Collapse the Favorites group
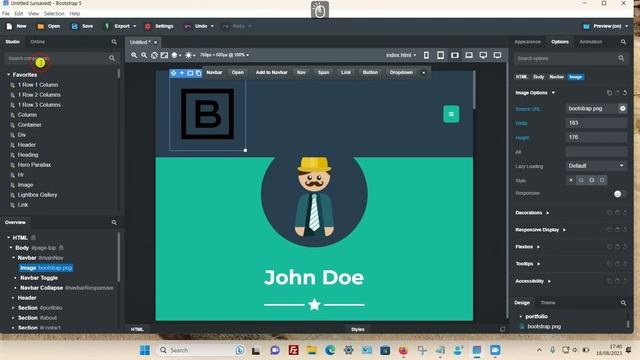Viewport: 640px width, 360px height. point(9,75)
